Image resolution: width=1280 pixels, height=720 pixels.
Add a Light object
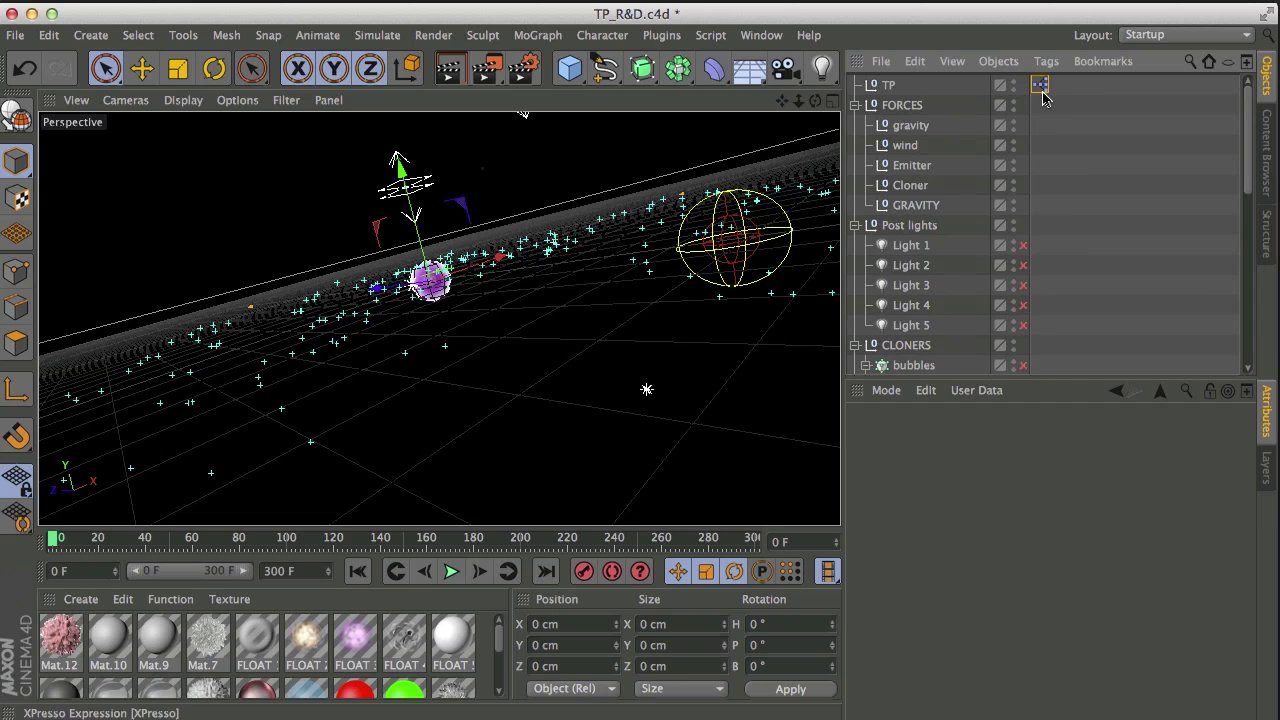click(x=822, y=68)
